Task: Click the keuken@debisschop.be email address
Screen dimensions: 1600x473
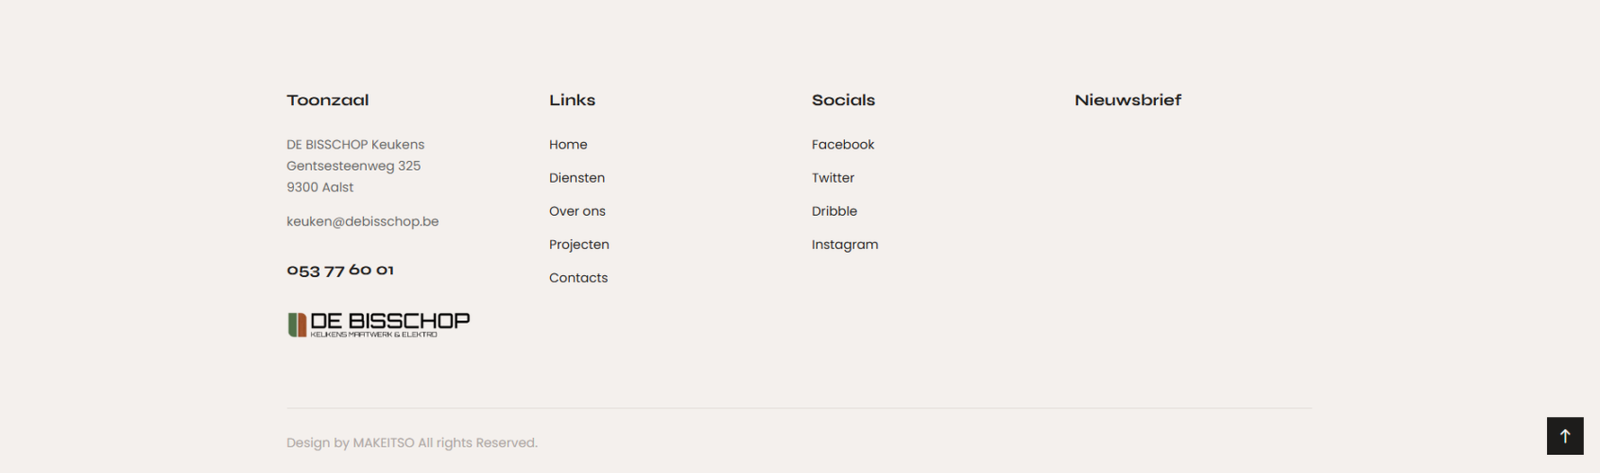Action: point(362,221)
